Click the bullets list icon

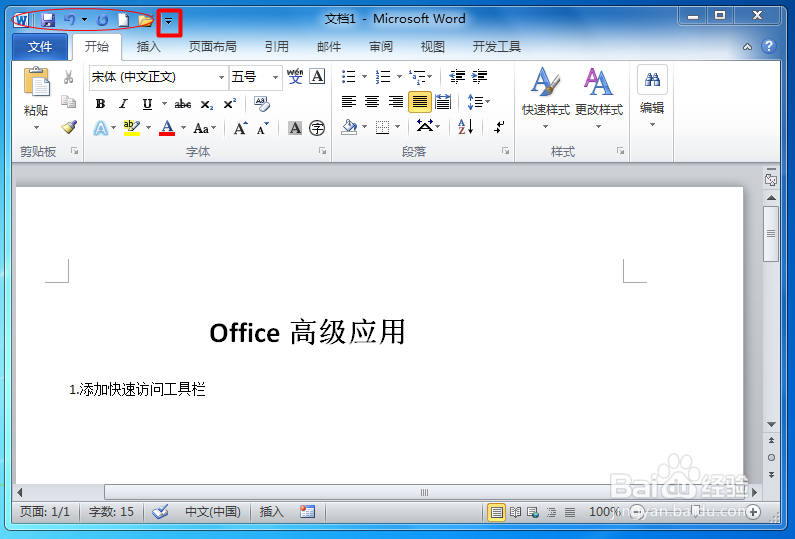point(349,77)
